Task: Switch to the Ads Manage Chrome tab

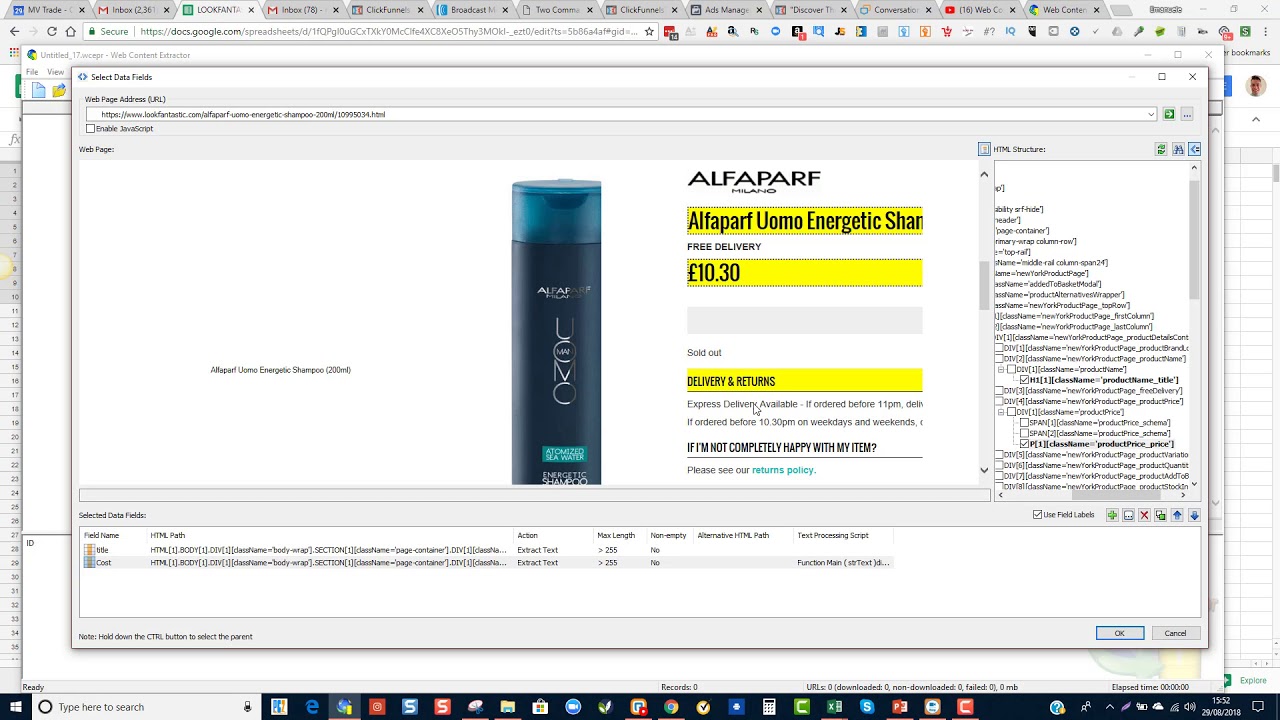Action: click(726, 10)
